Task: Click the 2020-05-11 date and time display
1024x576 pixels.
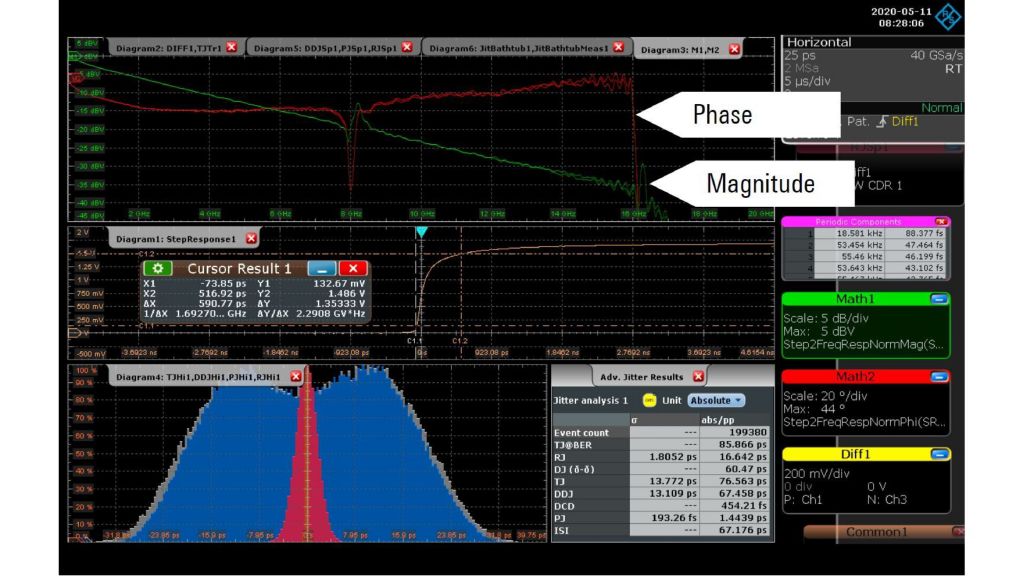Action: point(901,17)
